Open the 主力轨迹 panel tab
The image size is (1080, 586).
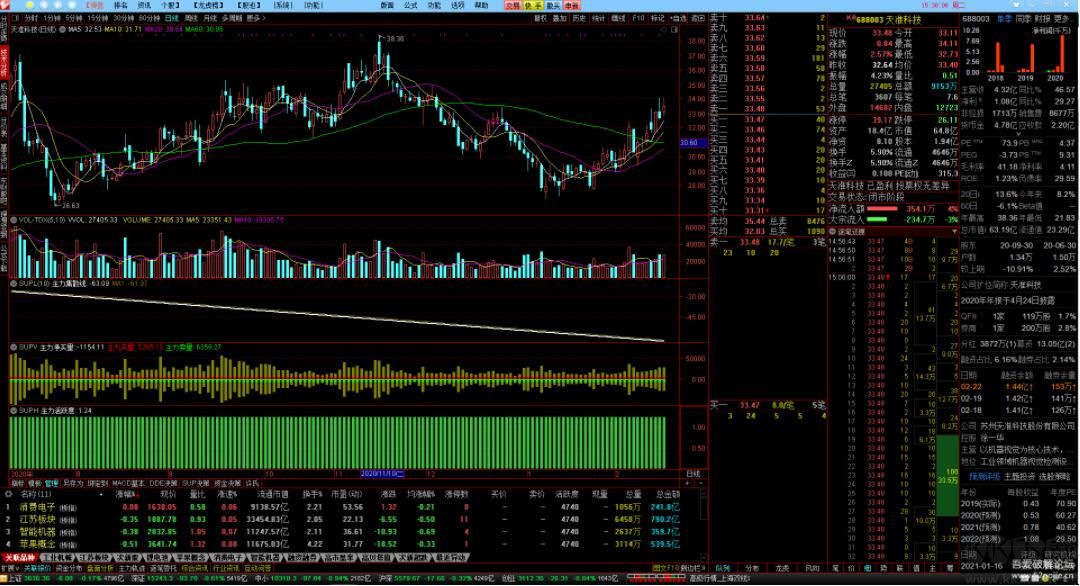point(132,569)
